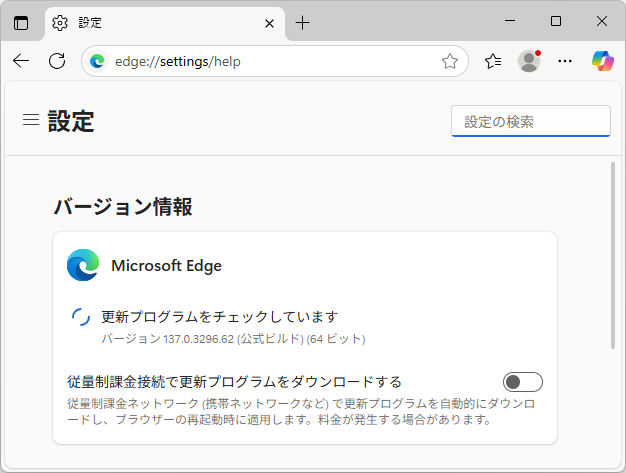Open a new tab with plus button
The width and height of the screenshot is (626, 473).
pyautogui.click(x=302, y=23)
